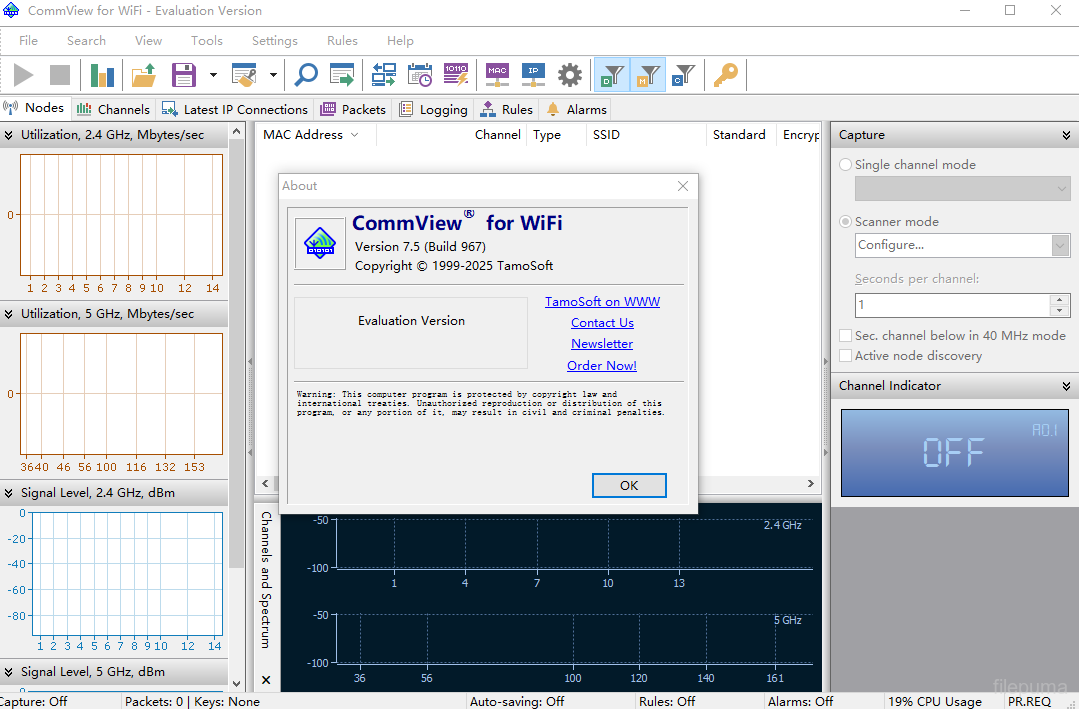Screen dimensions: 1079x709
Task: Open the statistics bar chart icon
Action: pyautogui.click(x=102, y=75)
